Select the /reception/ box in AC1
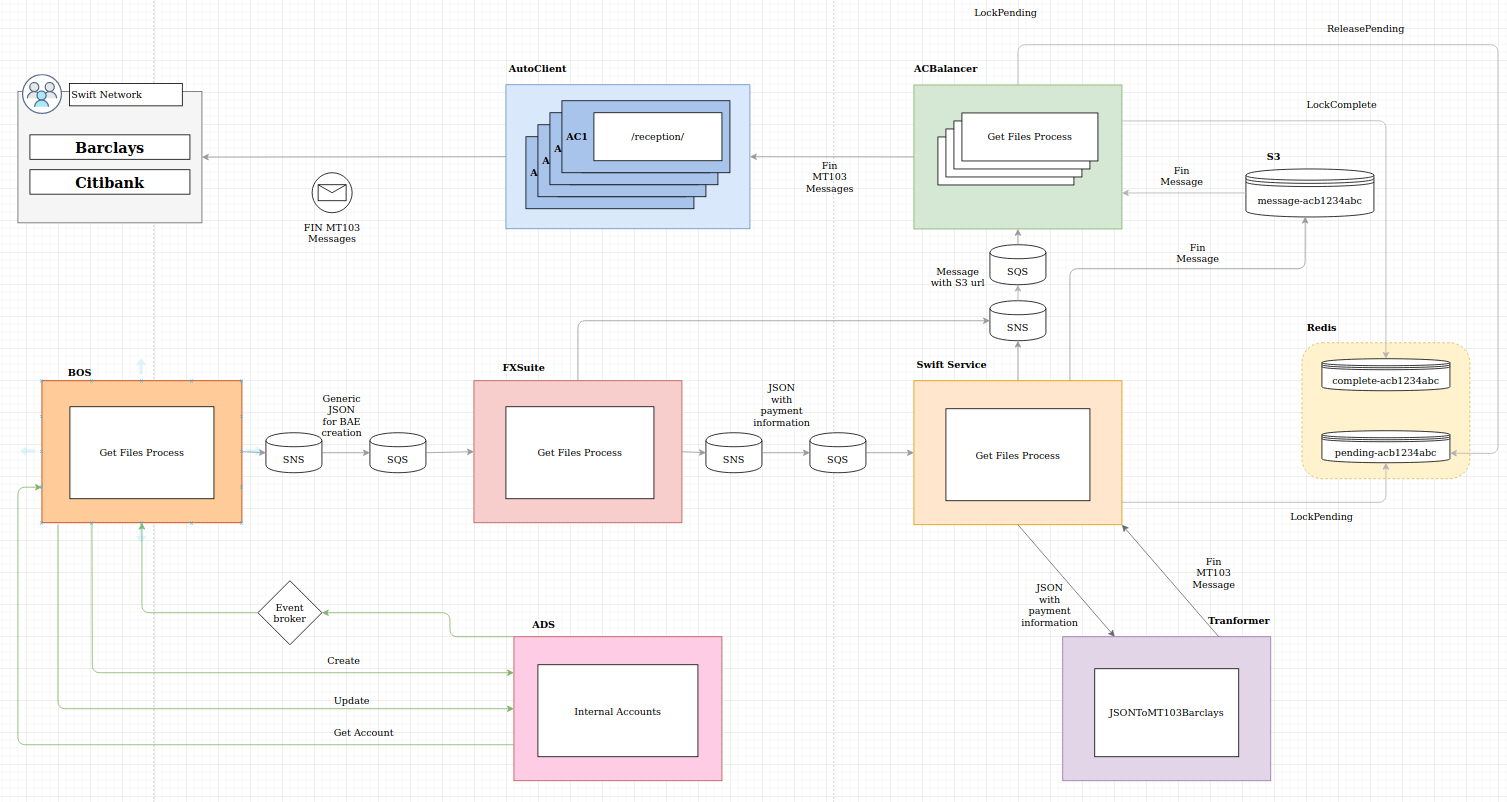Viewport: 1507px width, 802px height. pos(658,136)
